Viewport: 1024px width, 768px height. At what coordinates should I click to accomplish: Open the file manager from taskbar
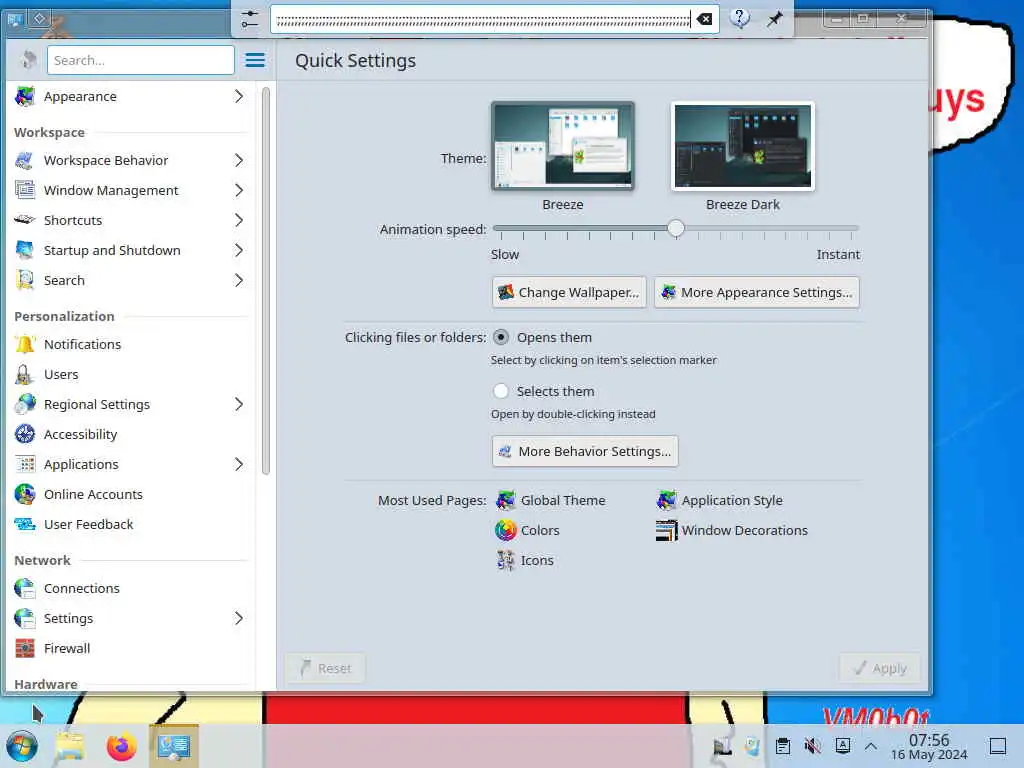tap(69, 746)
